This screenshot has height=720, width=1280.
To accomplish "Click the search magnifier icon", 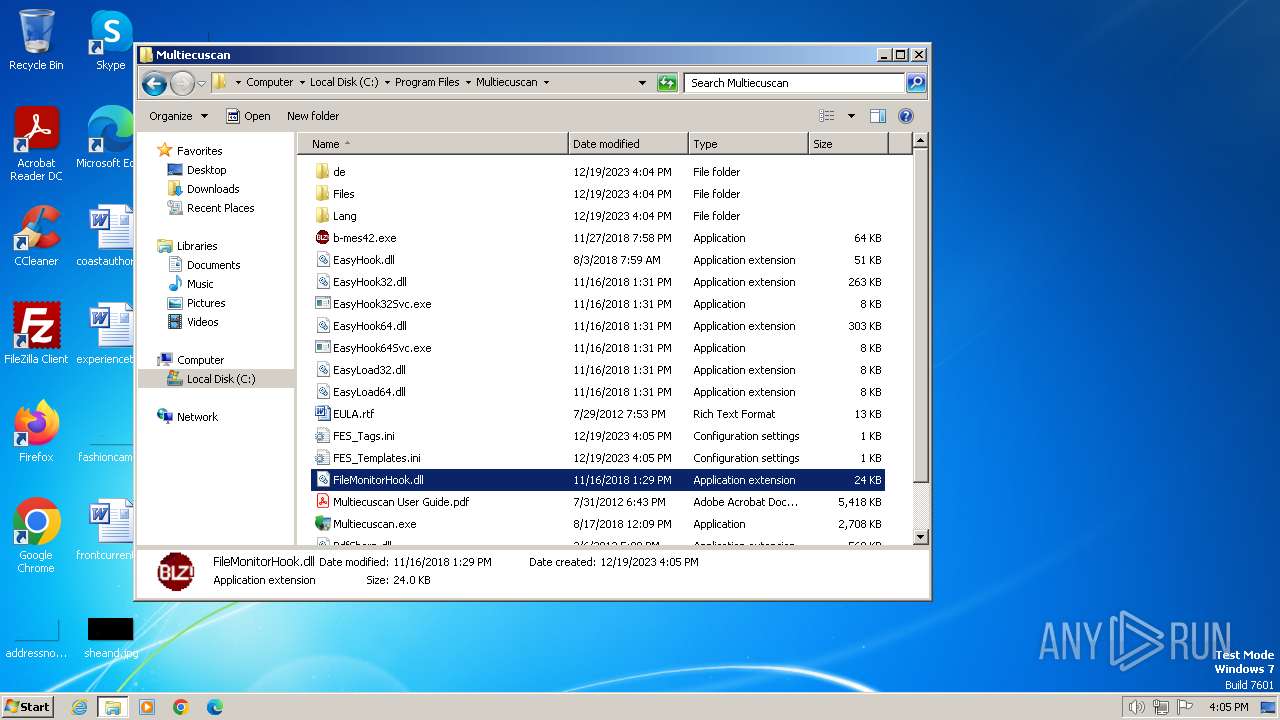I will [x=916, y=83].
